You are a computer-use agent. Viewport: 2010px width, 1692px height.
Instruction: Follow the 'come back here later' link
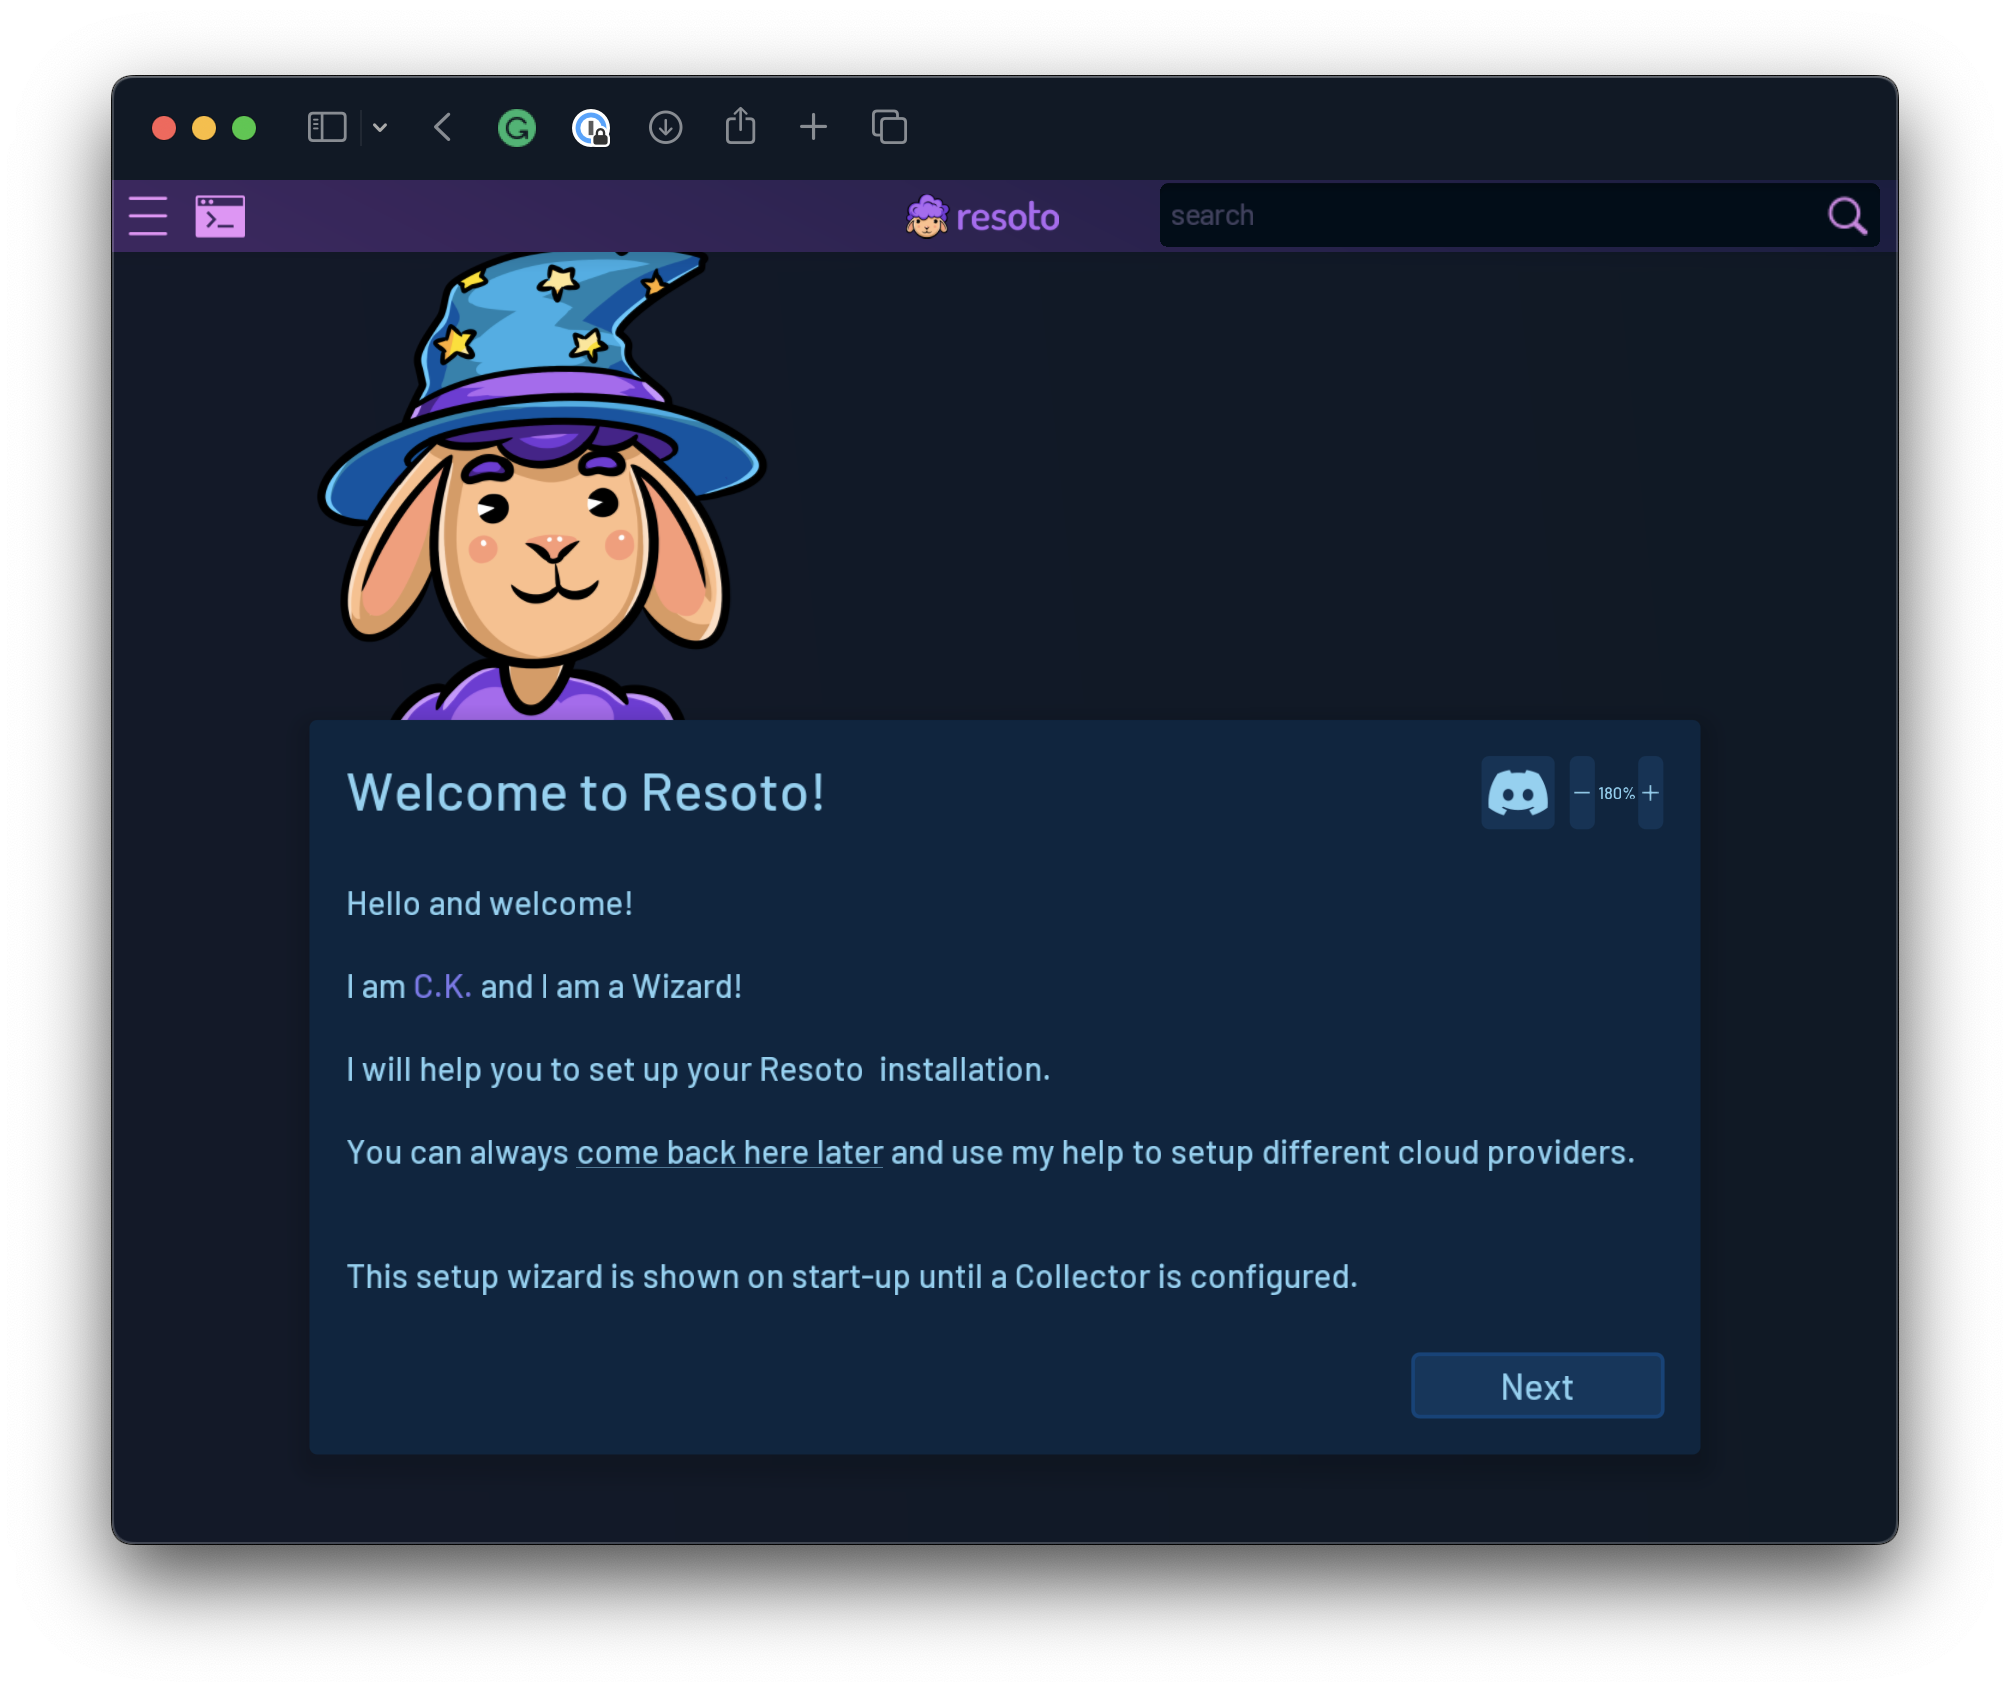point(730,1153)
